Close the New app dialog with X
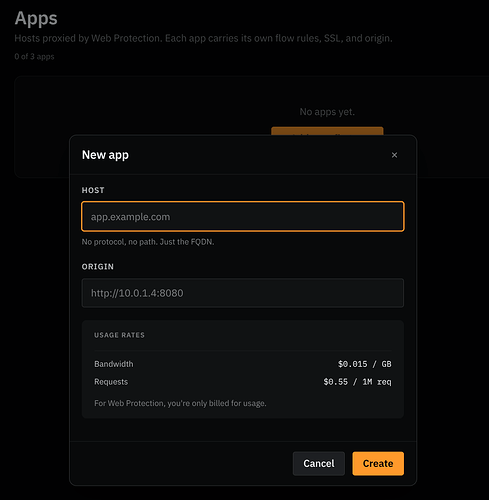The height and width of the screenshot is (500, 489). (394, 155)
